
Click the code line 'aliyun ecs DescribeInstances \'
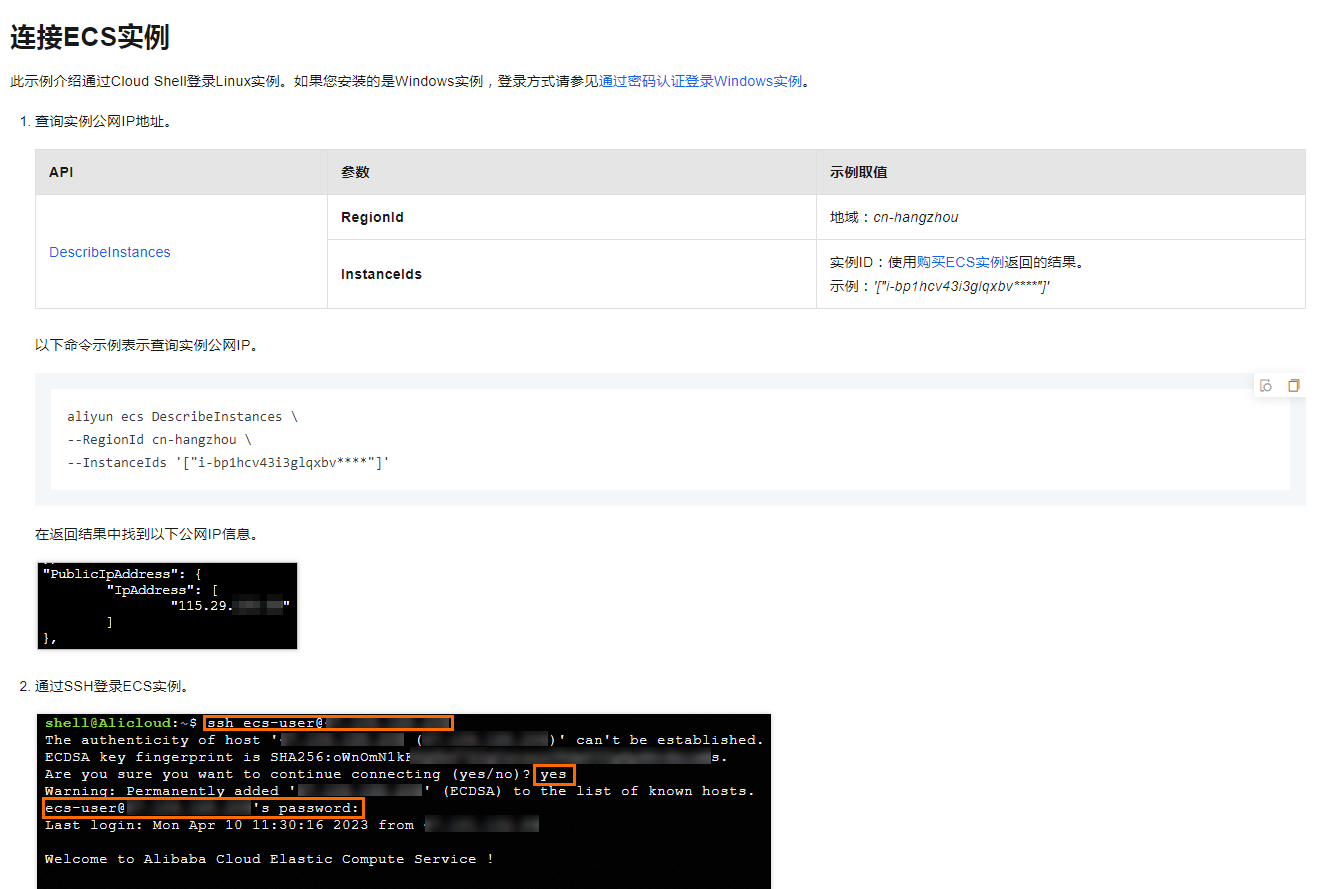point(182,417)
